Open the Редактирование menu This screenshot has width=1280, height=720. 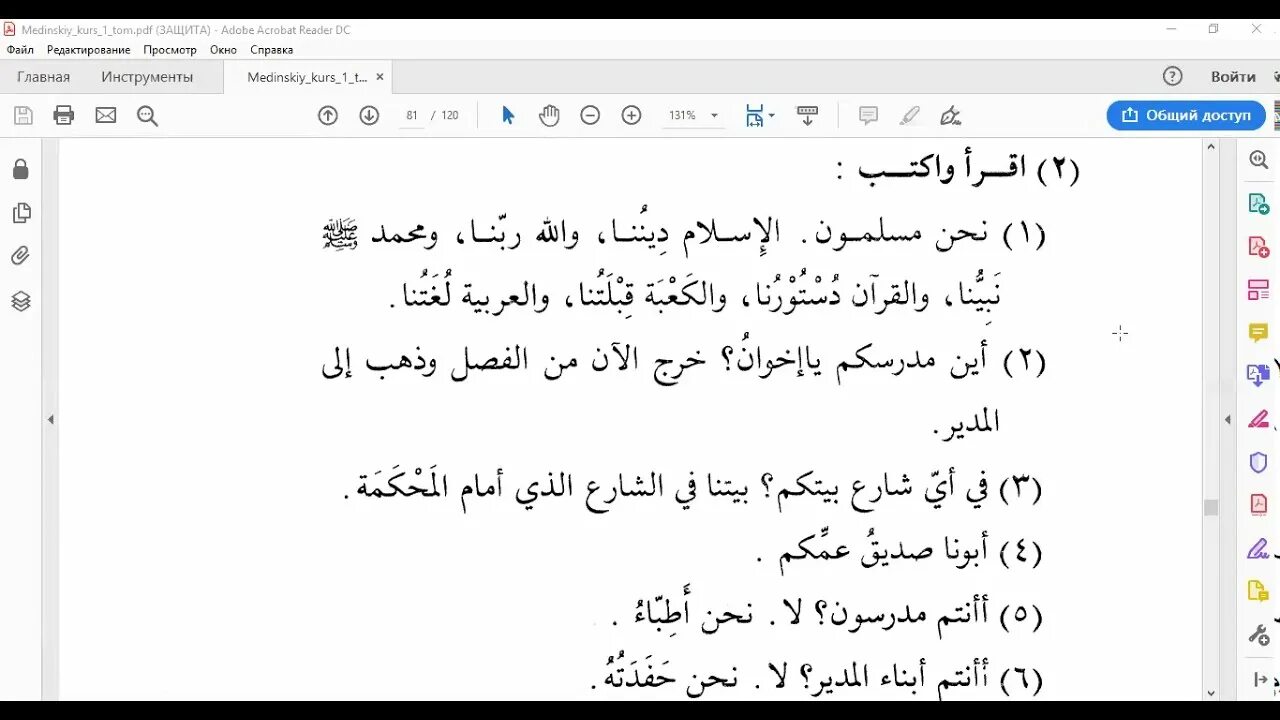tap(88, 49)
